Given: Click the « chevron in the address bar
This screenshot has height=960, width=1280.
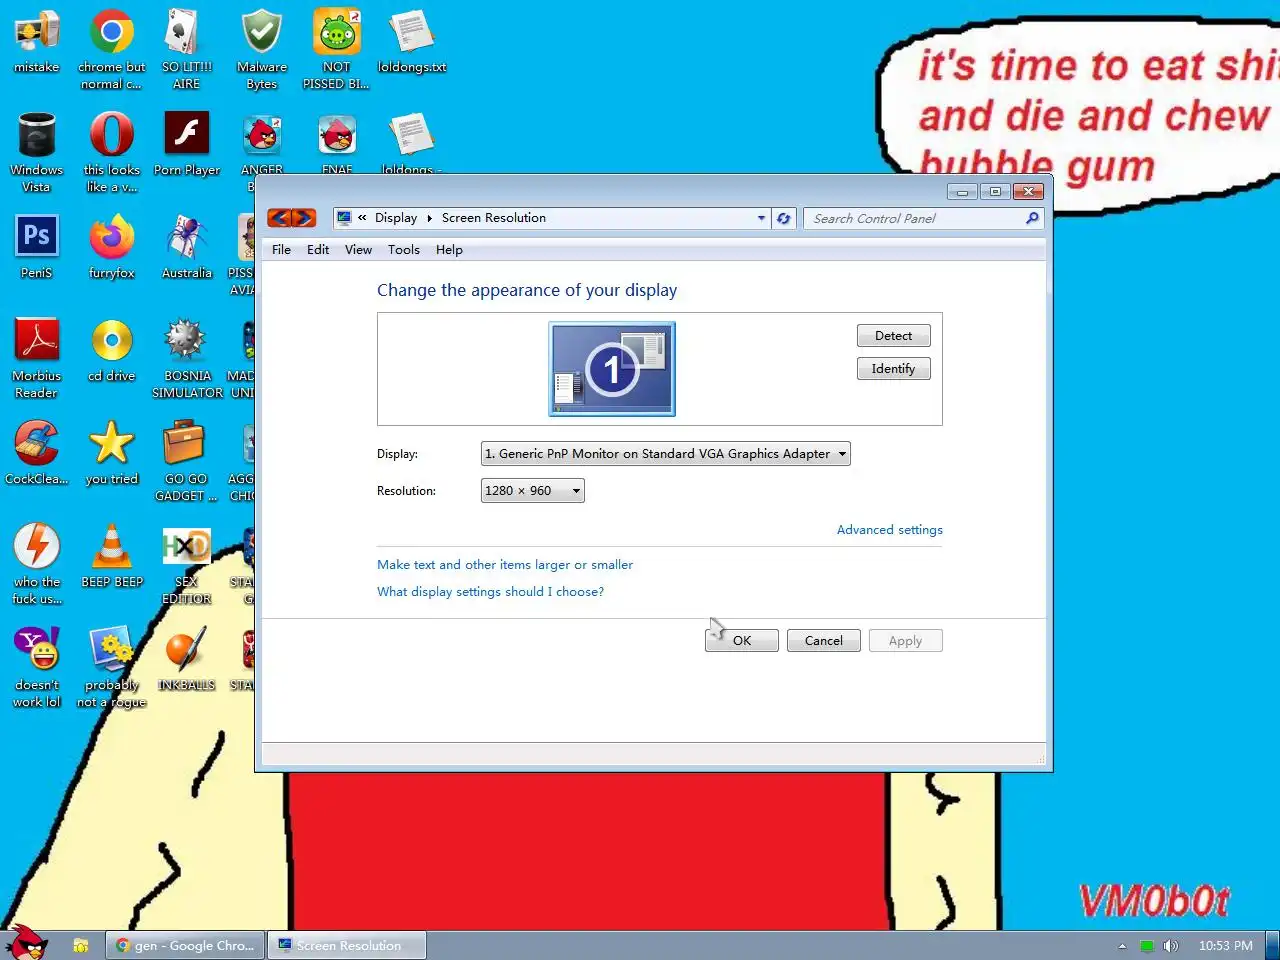Looking at the screenshot, I should tap(362, 218).
